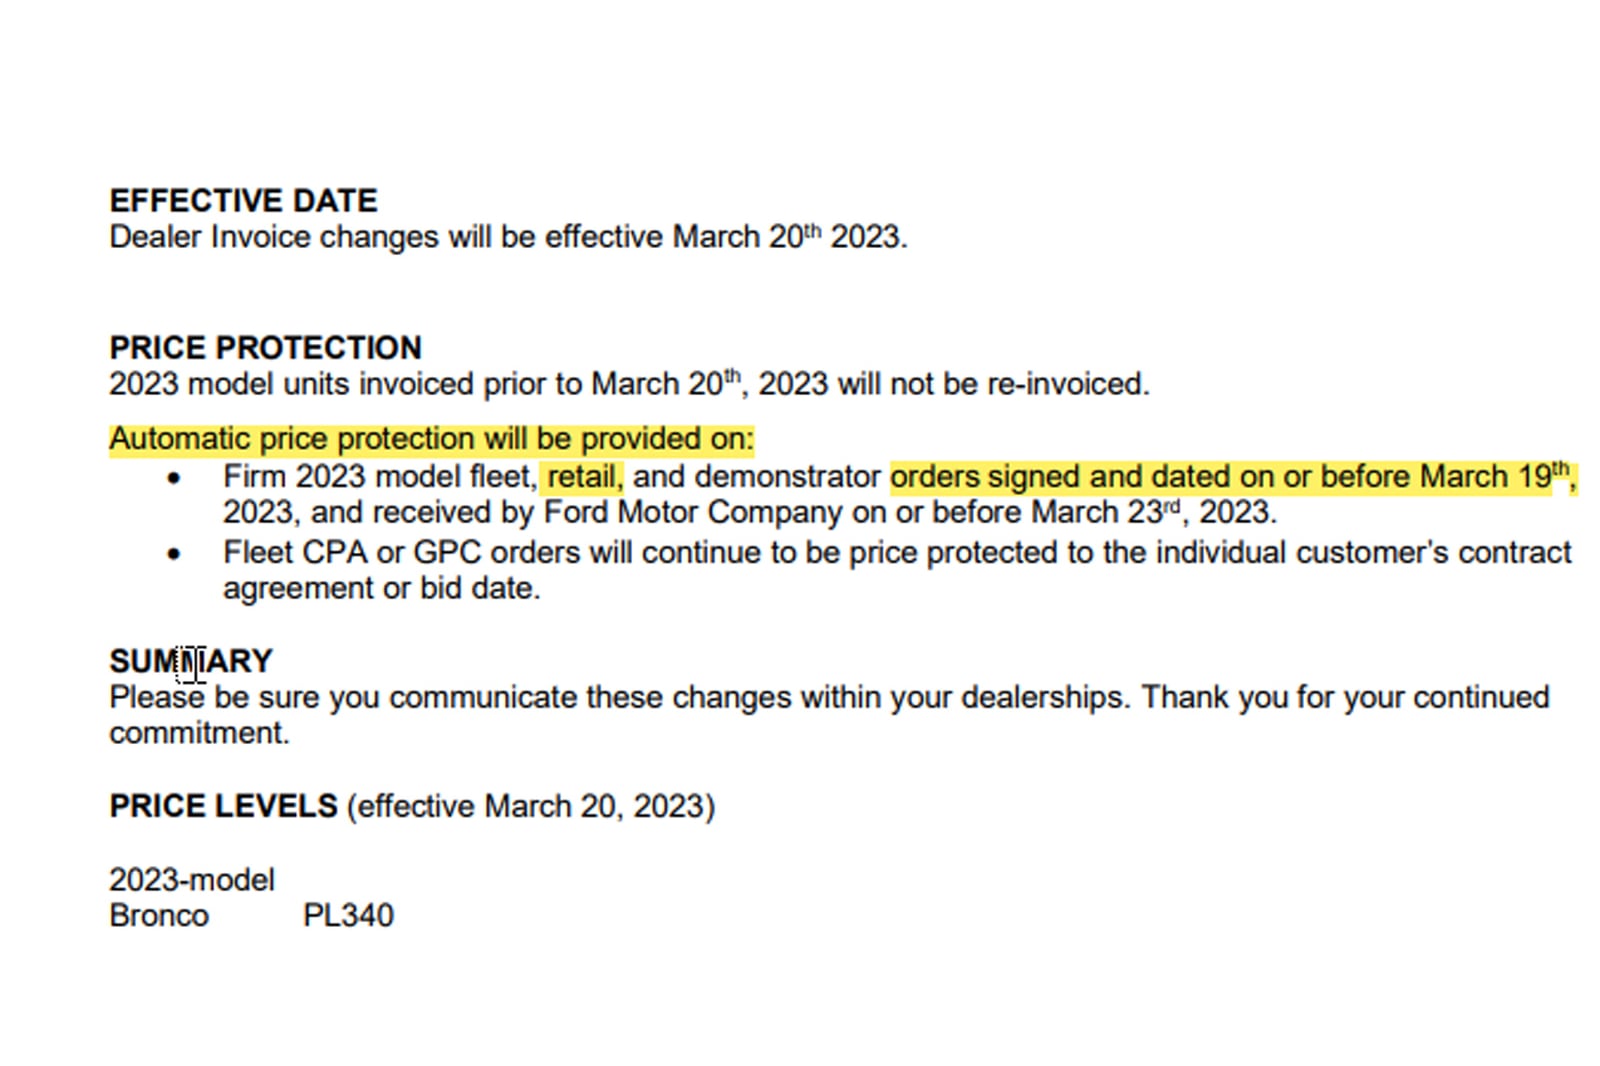This screenshot has width=1600, height=1066.
Task: Click the highlighted word "retail,"
Action: tap(584, 477)
